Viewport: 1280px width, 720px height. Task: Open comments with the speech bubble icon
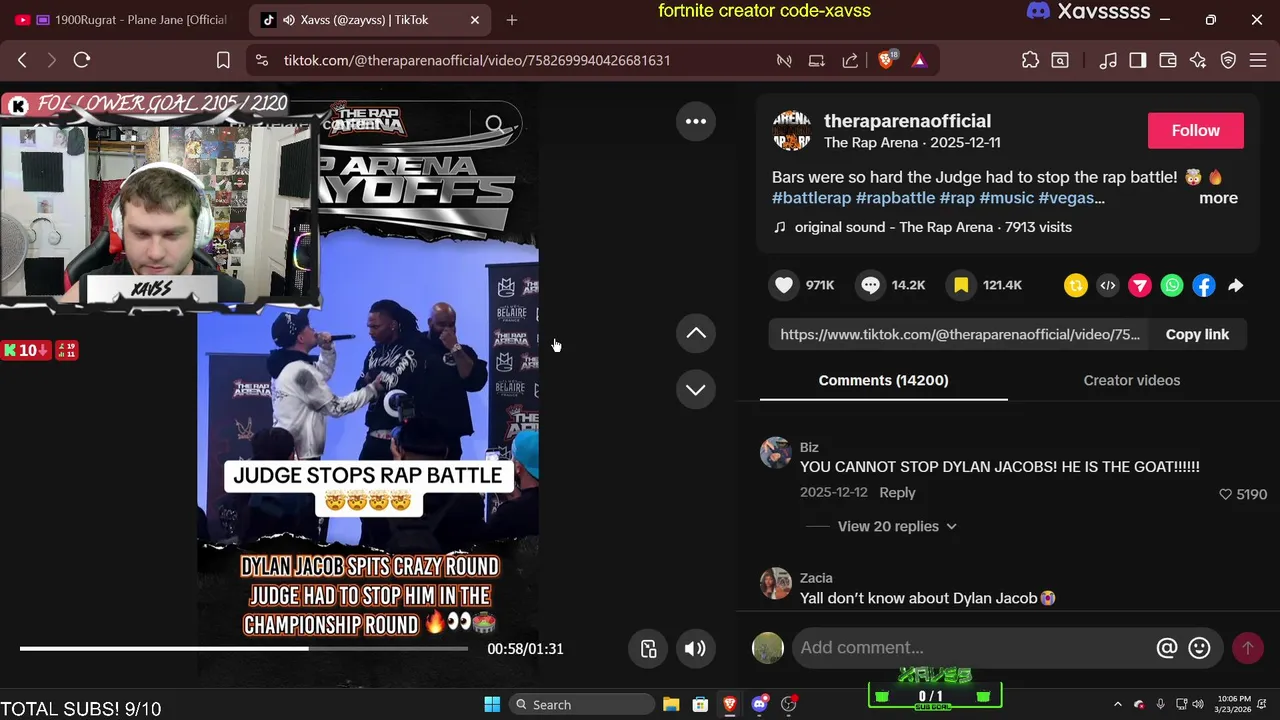click(871, 285)
